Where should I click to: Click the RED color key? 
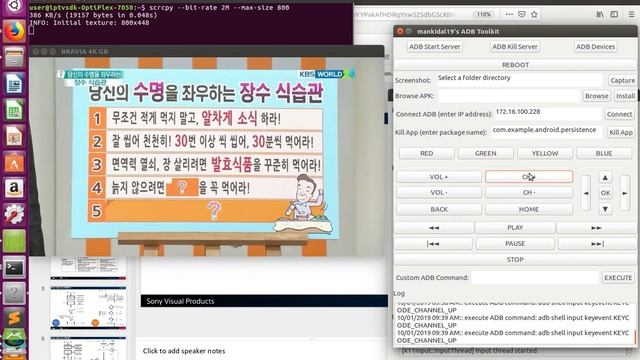pyautogui.click(x=427, y=153)
